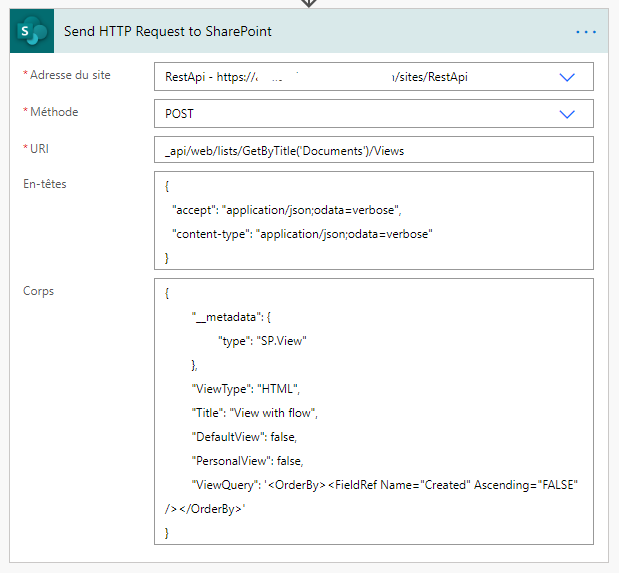Click the "PersonalView": false line
The height and width of the screenshot is (573, 619).
pos(248,461)
